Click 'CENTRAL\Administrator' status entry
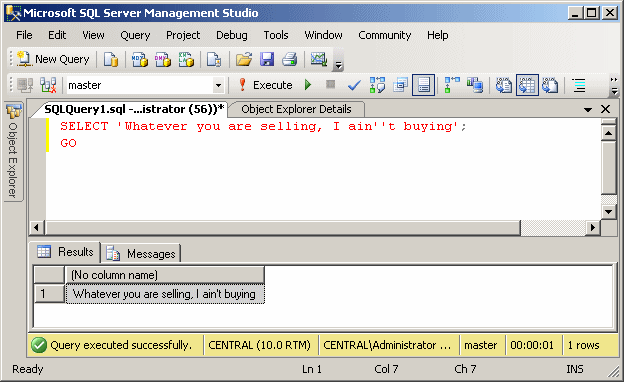 point(387,345)
